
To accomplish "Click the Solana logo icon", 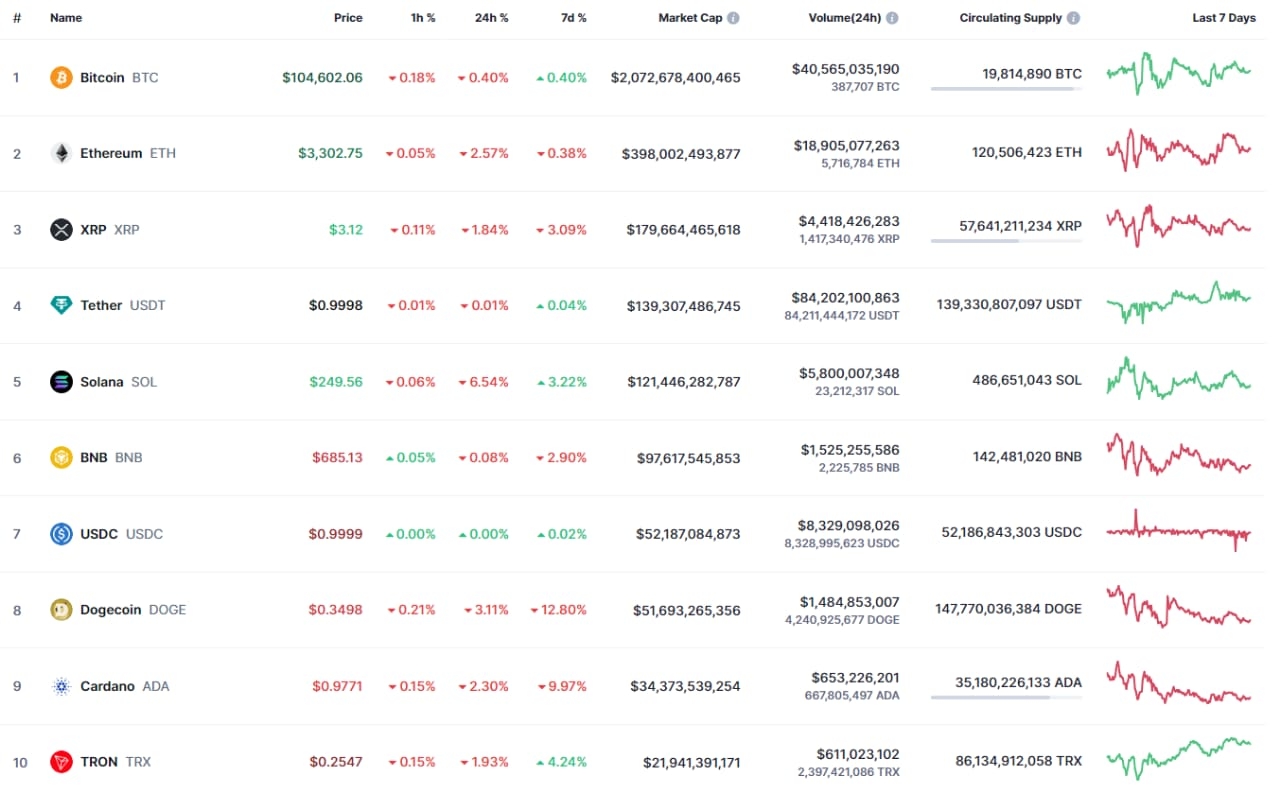I will click(62, 381).
